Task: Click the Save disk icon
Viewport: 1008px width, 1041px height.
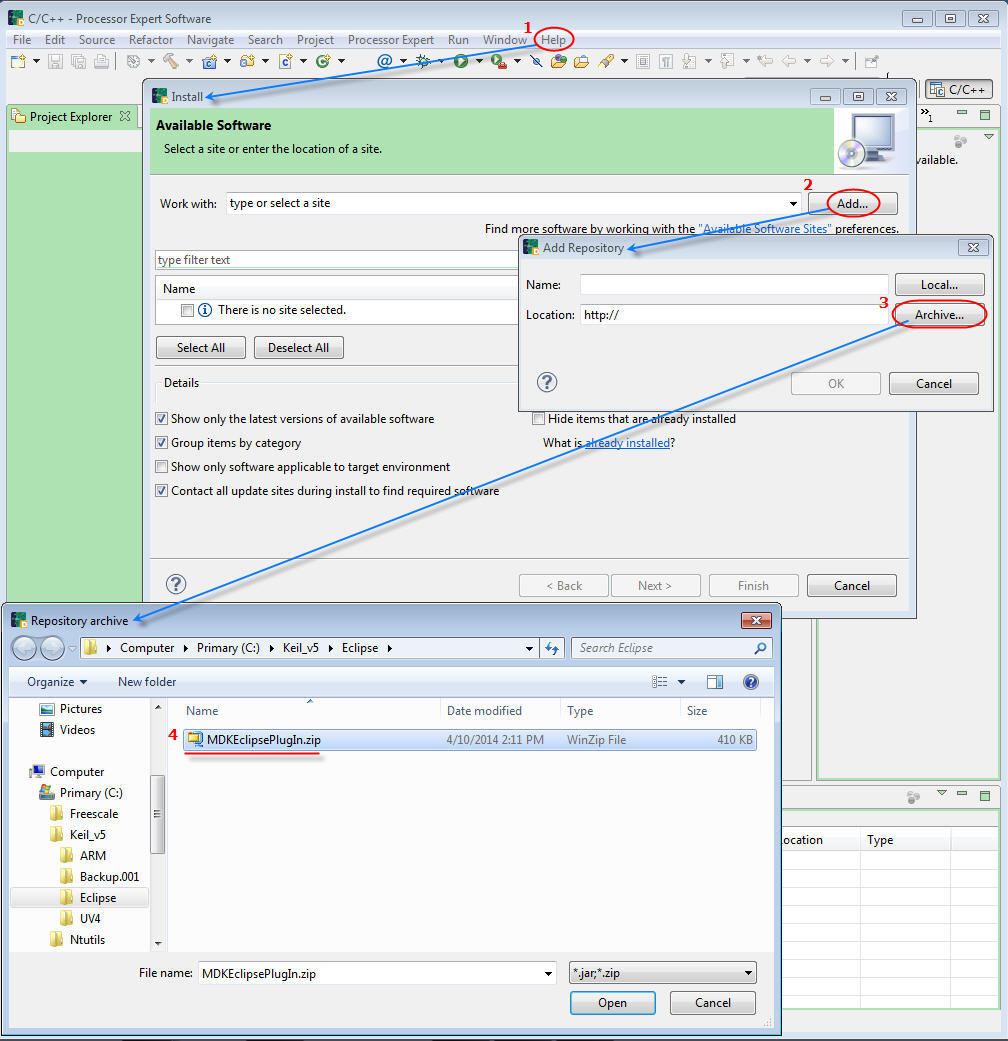Action: click(x=56, y=62)
